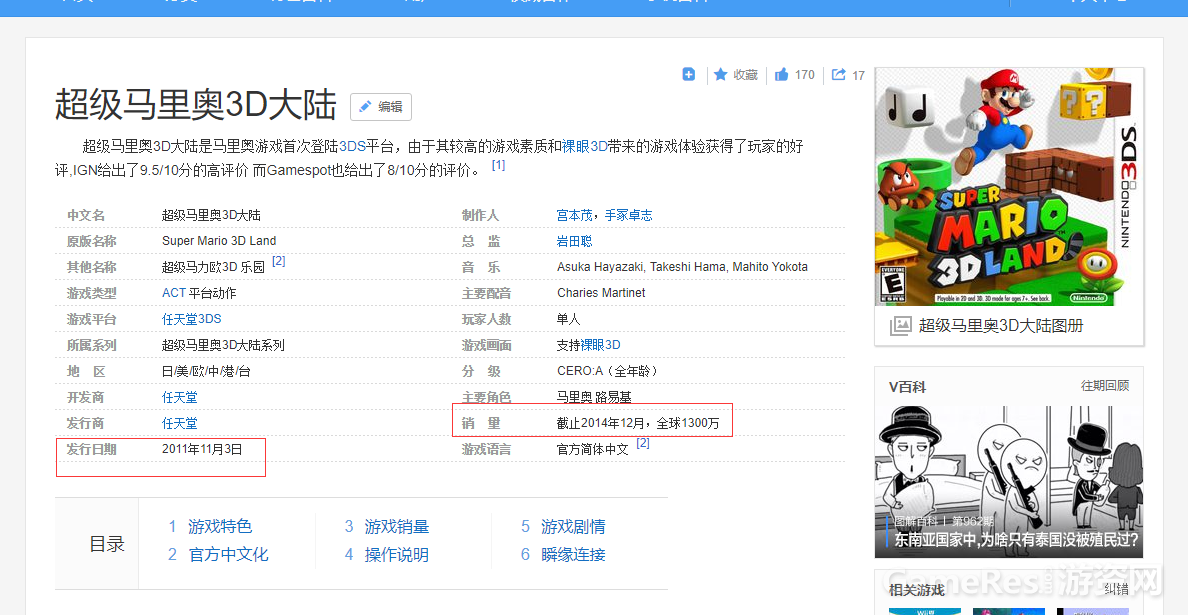Open the 任天堂3DS platform link
Screen dimensions: 1188x615
coord(192,319)
